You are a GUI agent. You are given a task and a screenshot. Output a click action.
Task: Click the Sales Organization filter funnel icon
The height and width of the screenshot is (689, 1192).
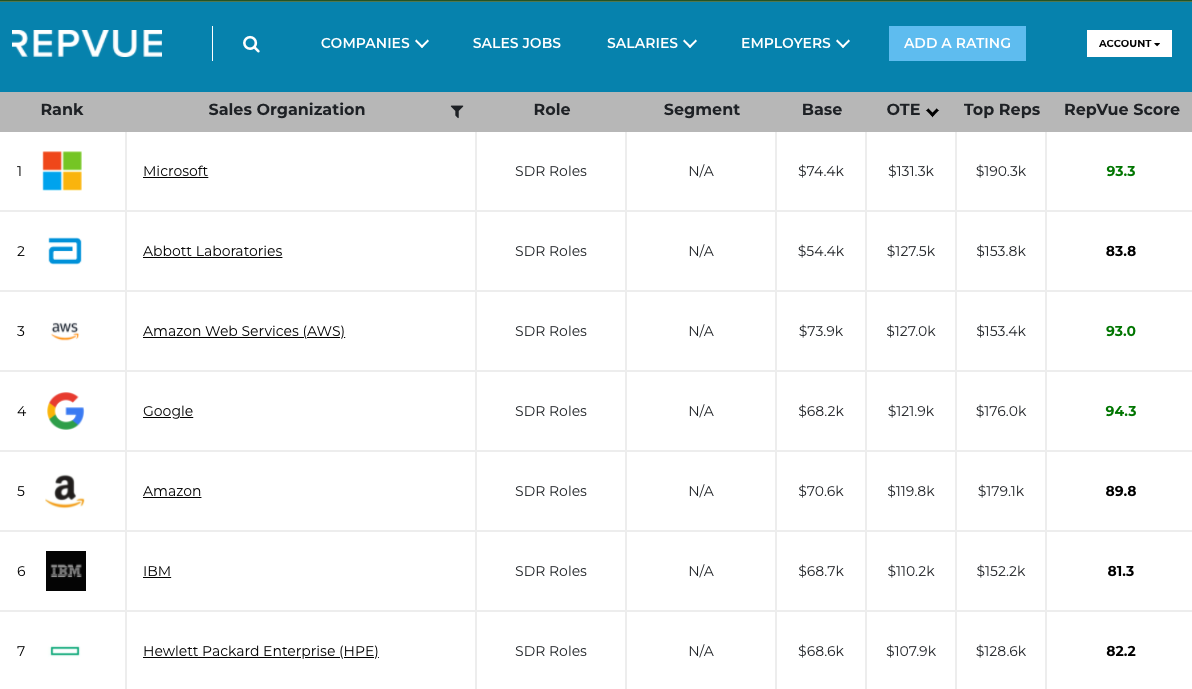pyautogui.click(x=457, y=111)
